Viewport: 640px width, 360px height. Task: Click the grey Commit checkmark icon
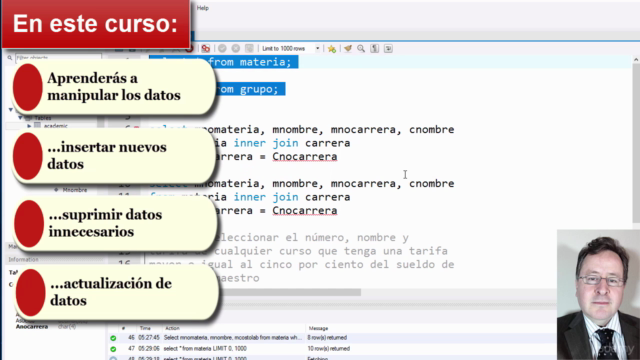[x=222, y=49]
